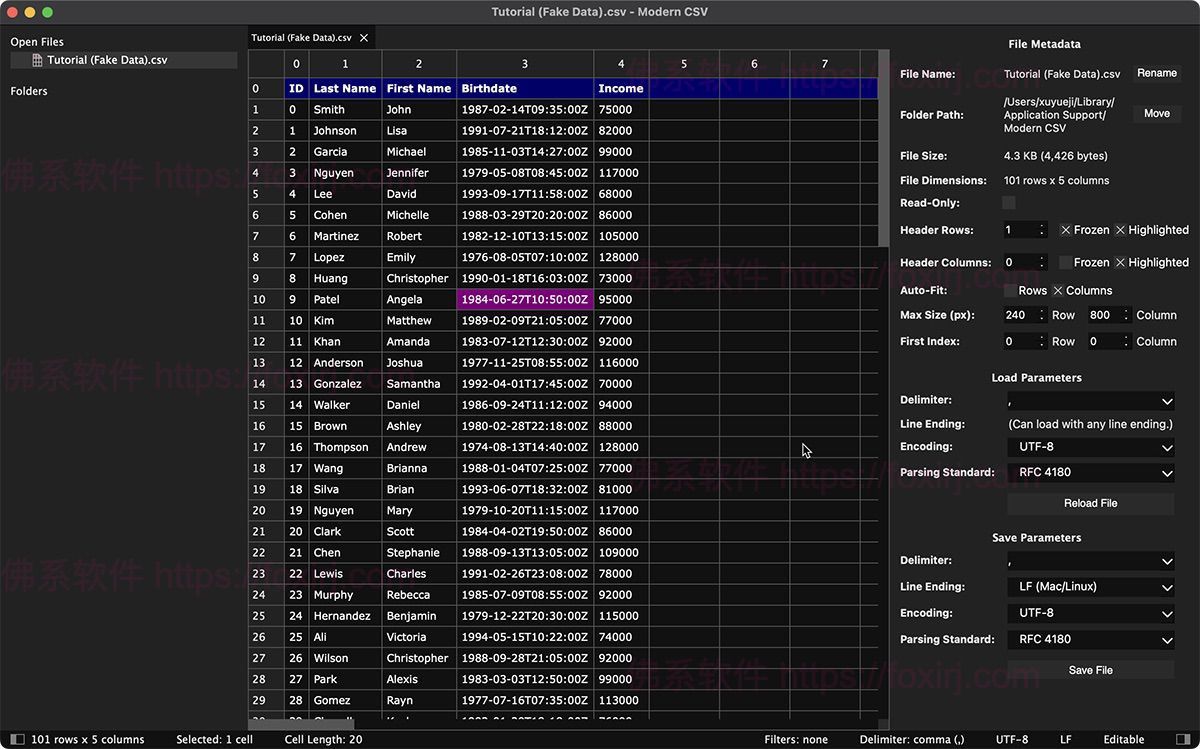Open the Parsing Standard dropdown under Load Parameters
The width and height of the screenshot is (1200, 749).
pos(1090,471)
